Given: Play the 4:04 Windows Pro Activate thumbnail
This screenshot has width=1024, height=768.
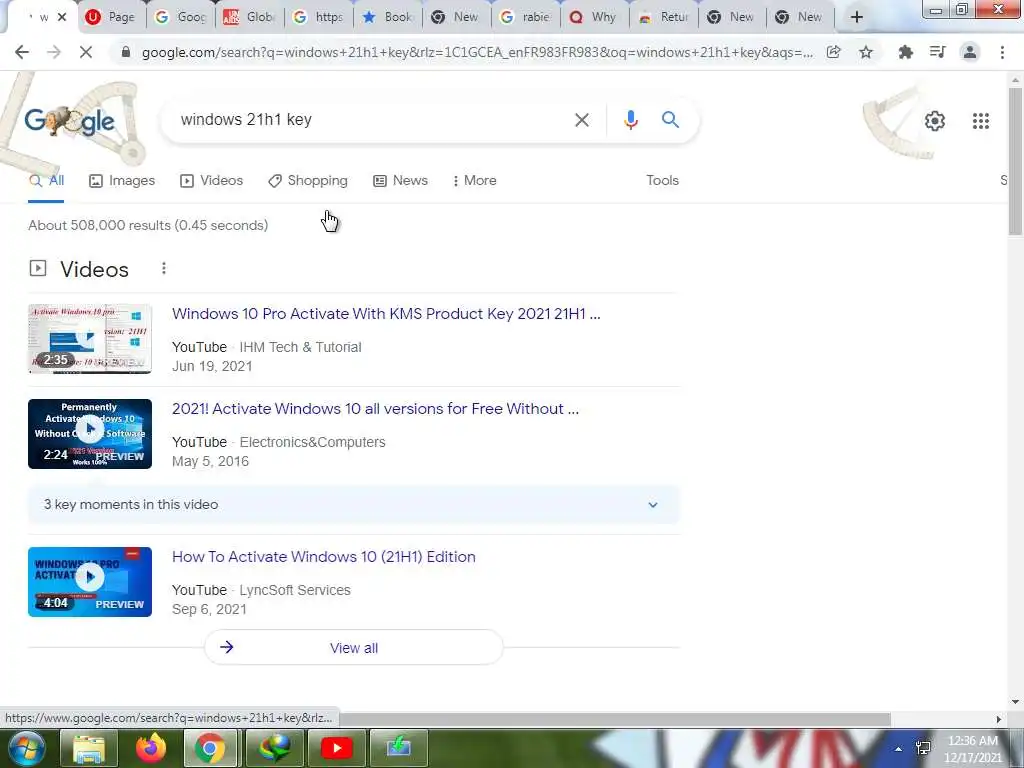Looking at the screenshot, I should 90,582.
